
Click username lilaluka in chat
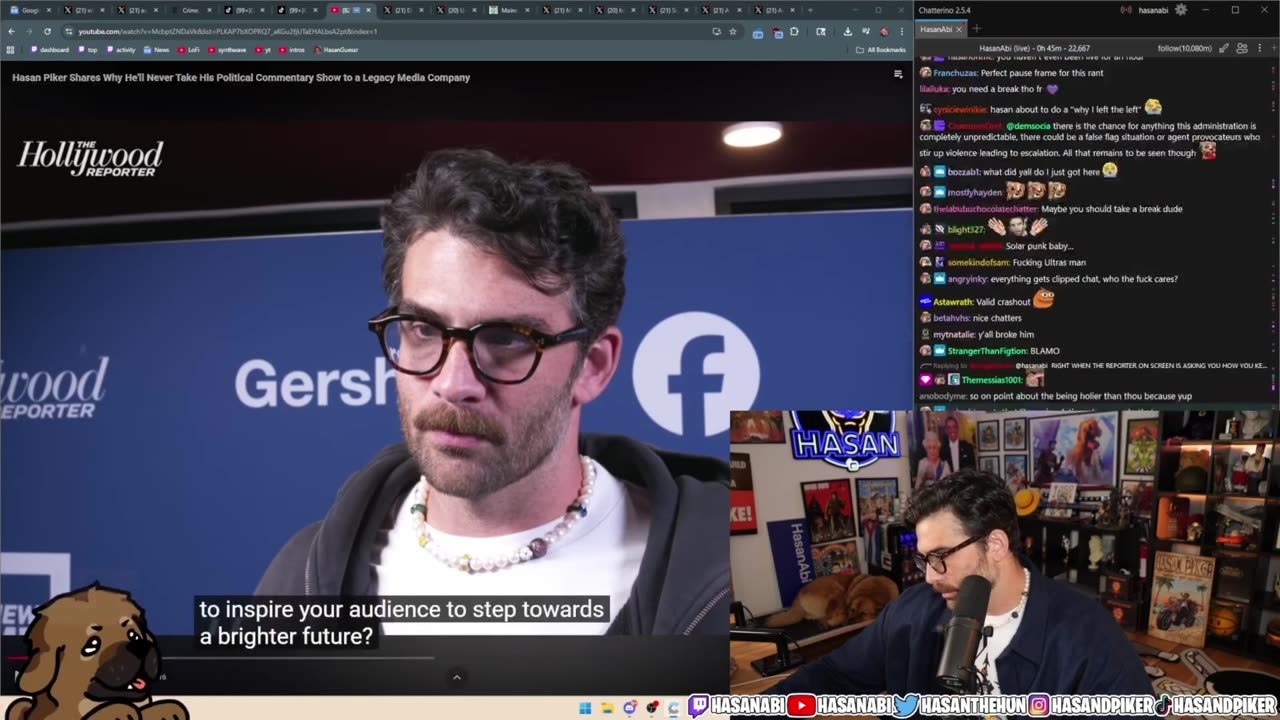(x=934, y=89)
